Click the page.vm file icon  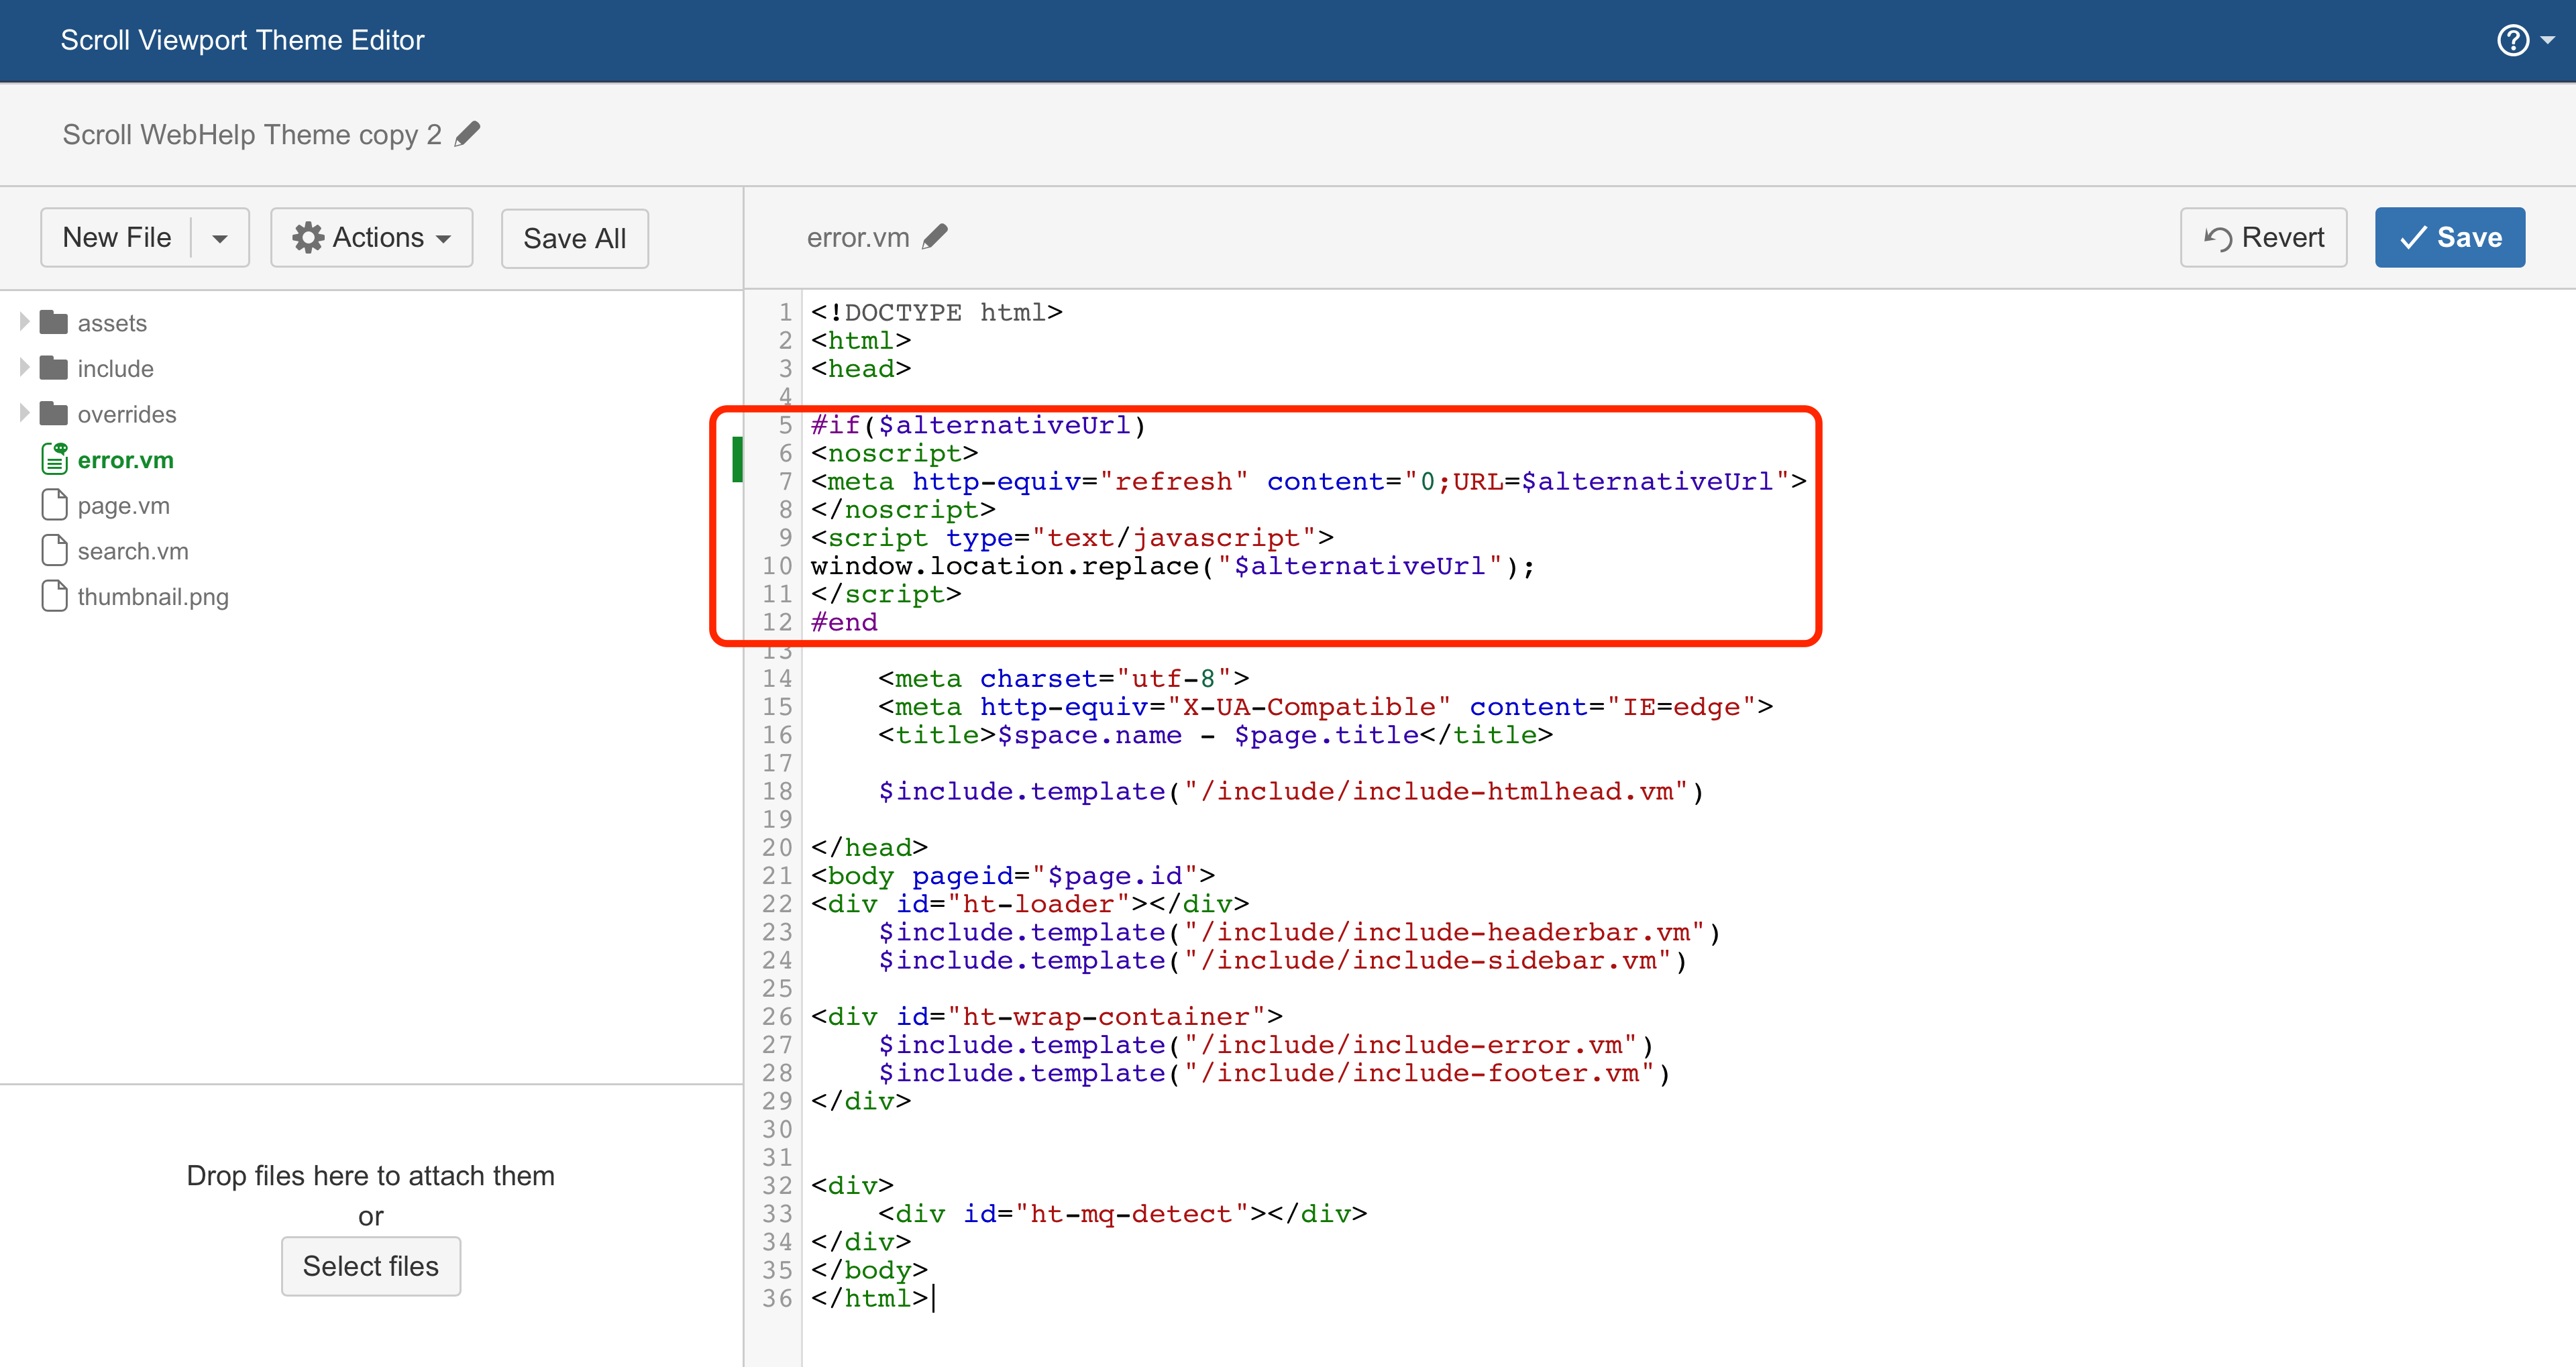[54, 505]
